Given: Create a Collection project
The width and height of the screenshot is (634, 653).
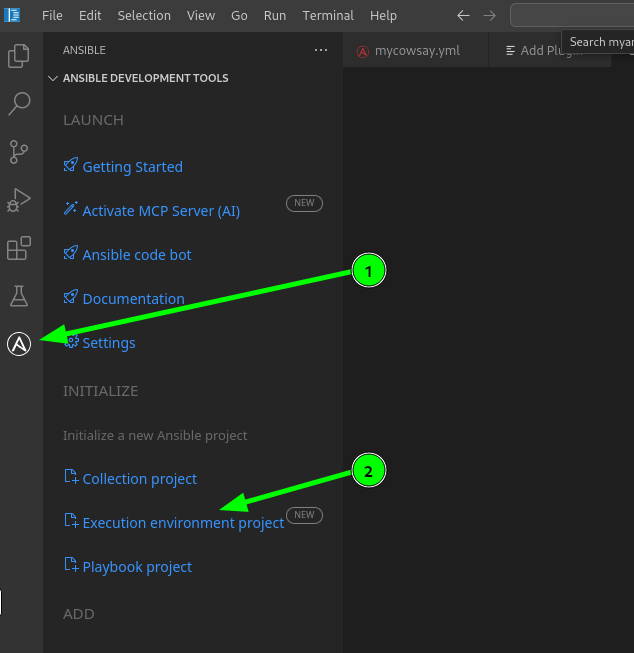Looking at the screenshot, I should point(140,479).
